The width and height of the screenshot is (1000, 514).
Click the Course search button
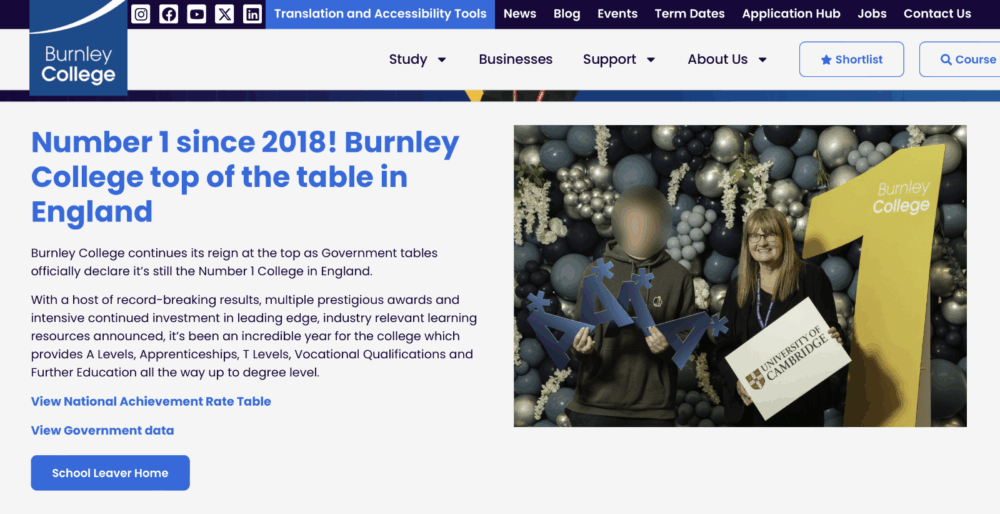[959, 59]
